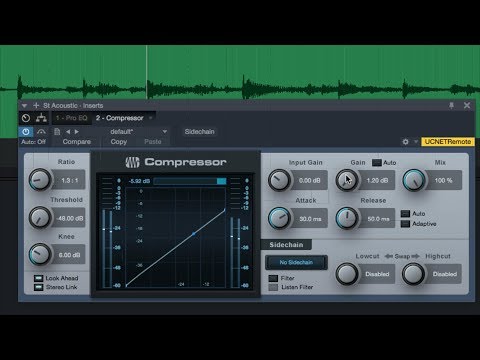Enable the Sidechain button in toolbar
This screenshot has height=360, width=480.
199,132
